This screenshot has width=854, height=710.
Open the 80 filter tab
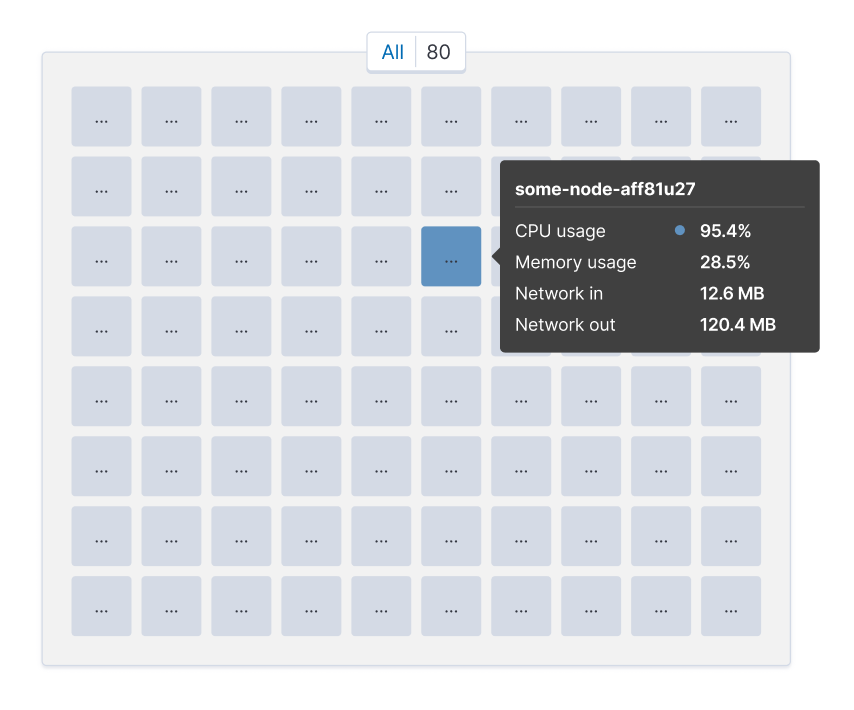(437, 52)
